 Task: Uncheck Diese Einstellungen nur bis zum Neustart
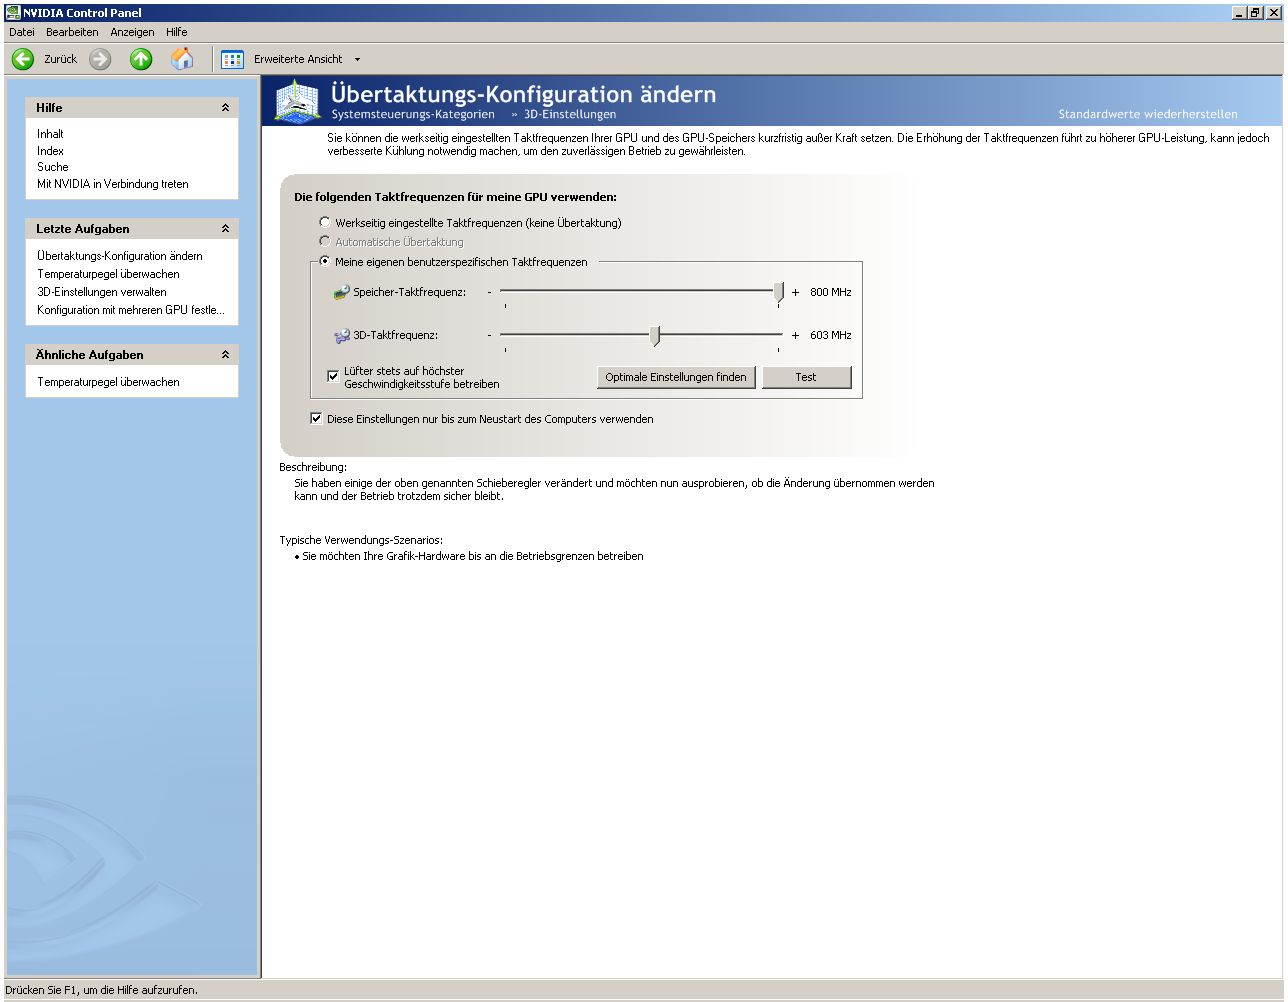click(317, 419)
